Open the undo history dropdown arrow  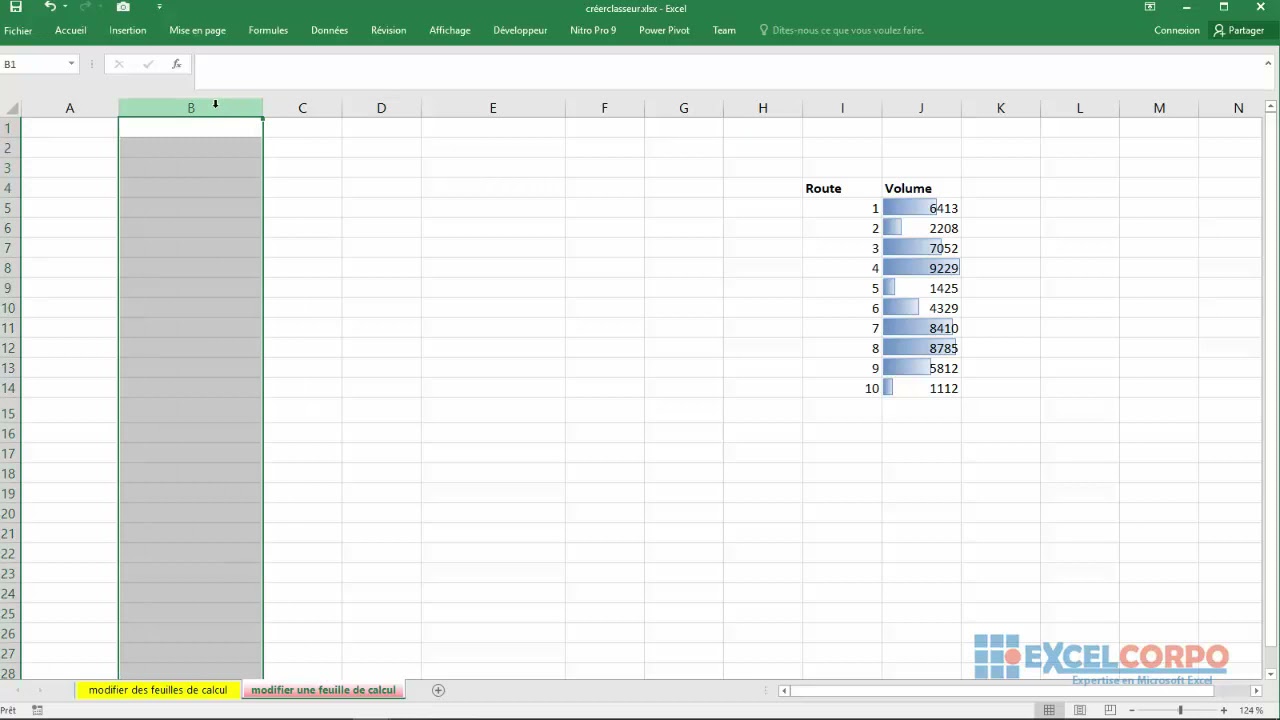[65, 7]
